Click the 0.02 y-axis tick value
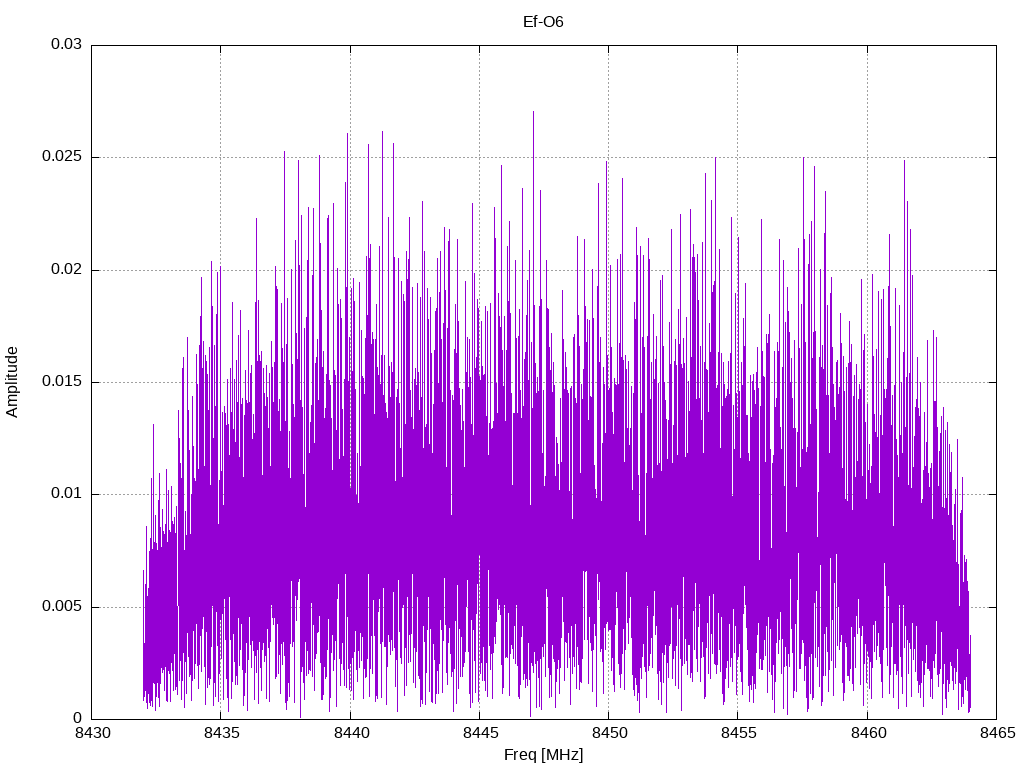 (x=67, y=270)
